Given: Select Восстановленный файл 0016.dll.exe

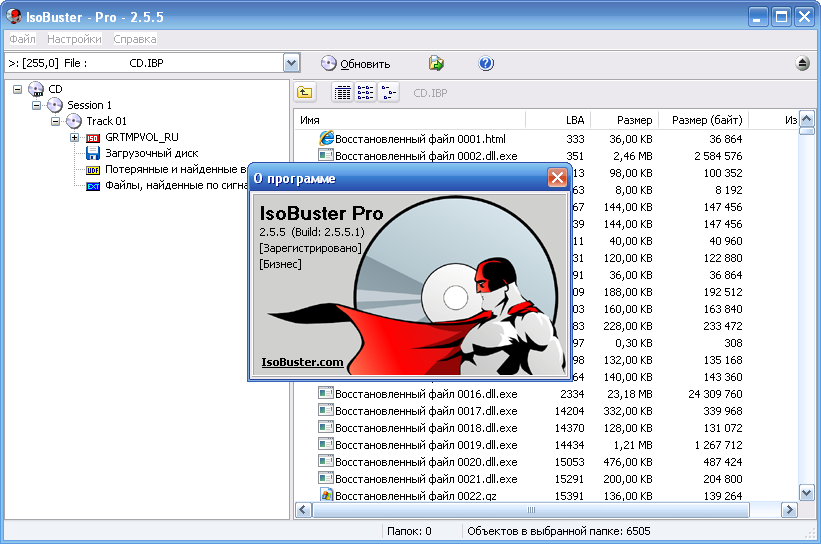Looking at the screenshot, I should click(426, 394).
